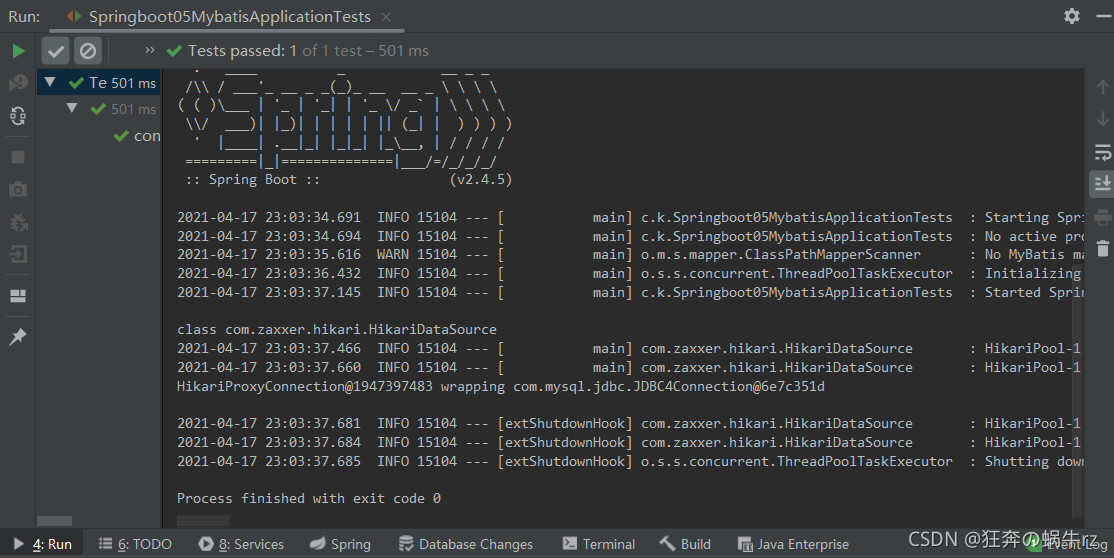1114x558 pixels.
Task: Rerun the test with green play icon
Action: tap(18, 50)
